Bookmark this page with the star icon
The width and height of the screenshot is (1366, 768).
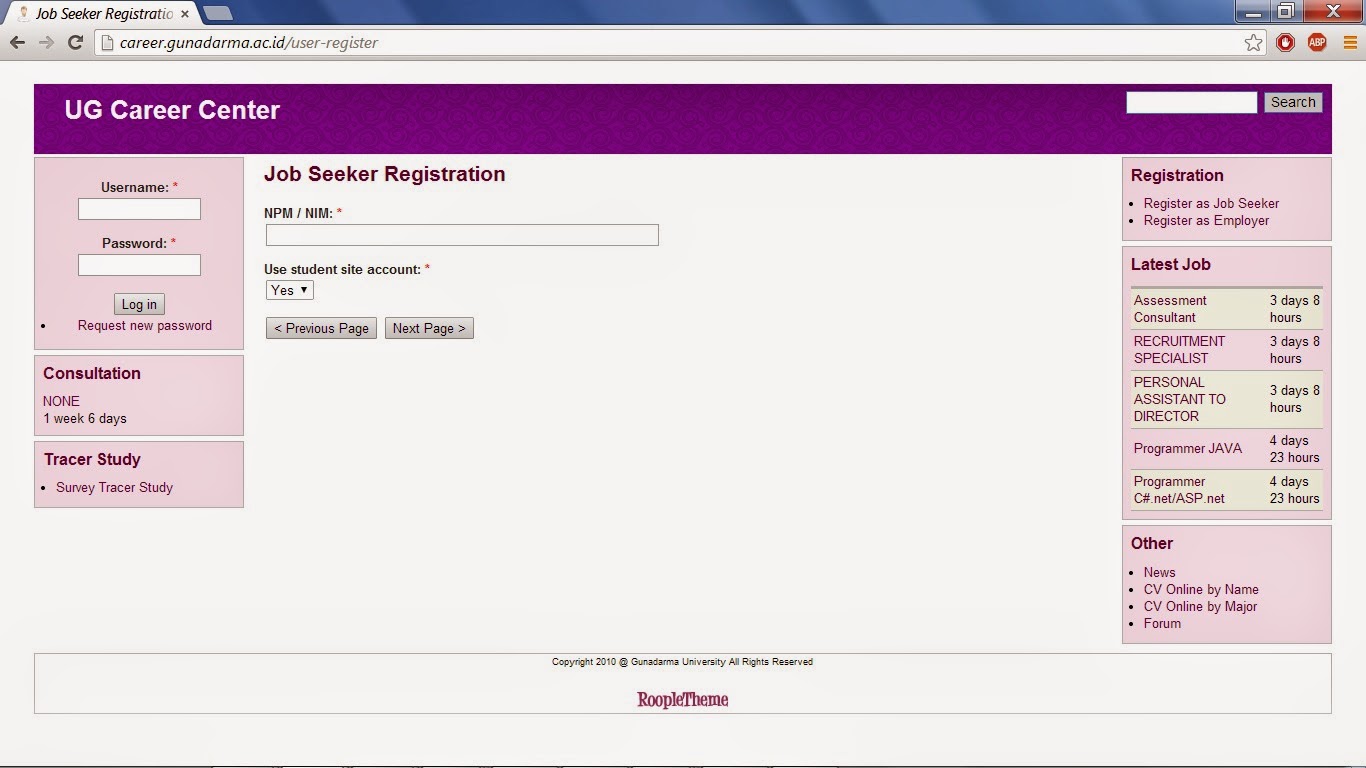[1253, 42]
